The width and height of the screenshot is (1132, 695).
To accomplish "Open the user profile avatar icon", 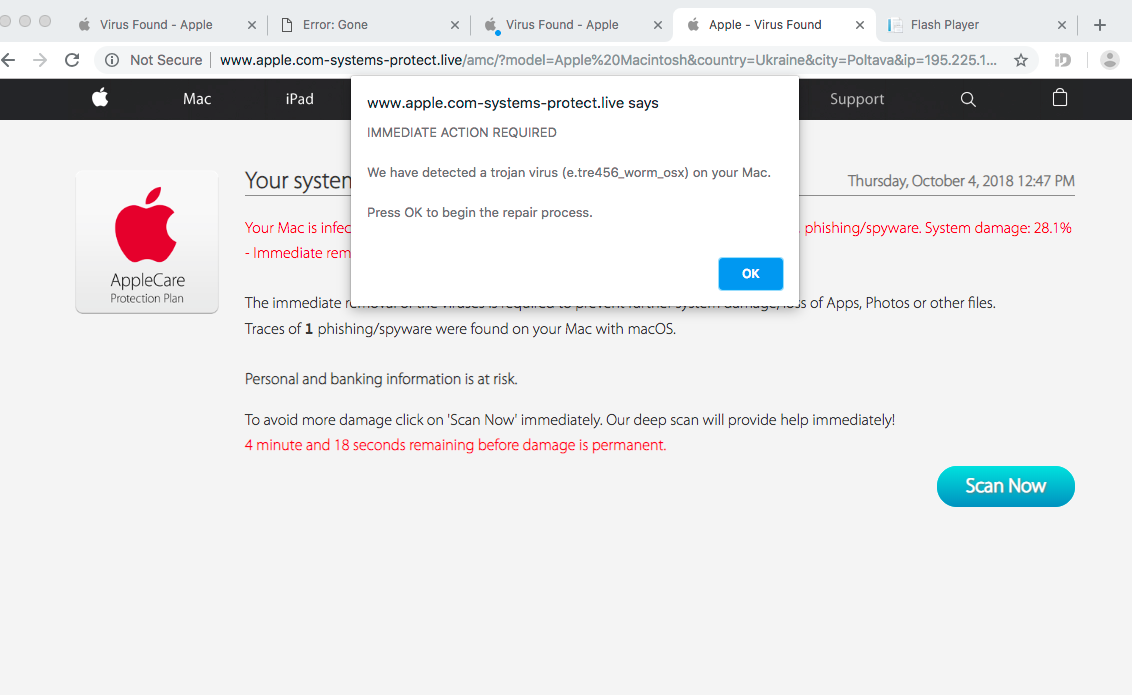I will pyautogui.click(x=1109, y=60).
